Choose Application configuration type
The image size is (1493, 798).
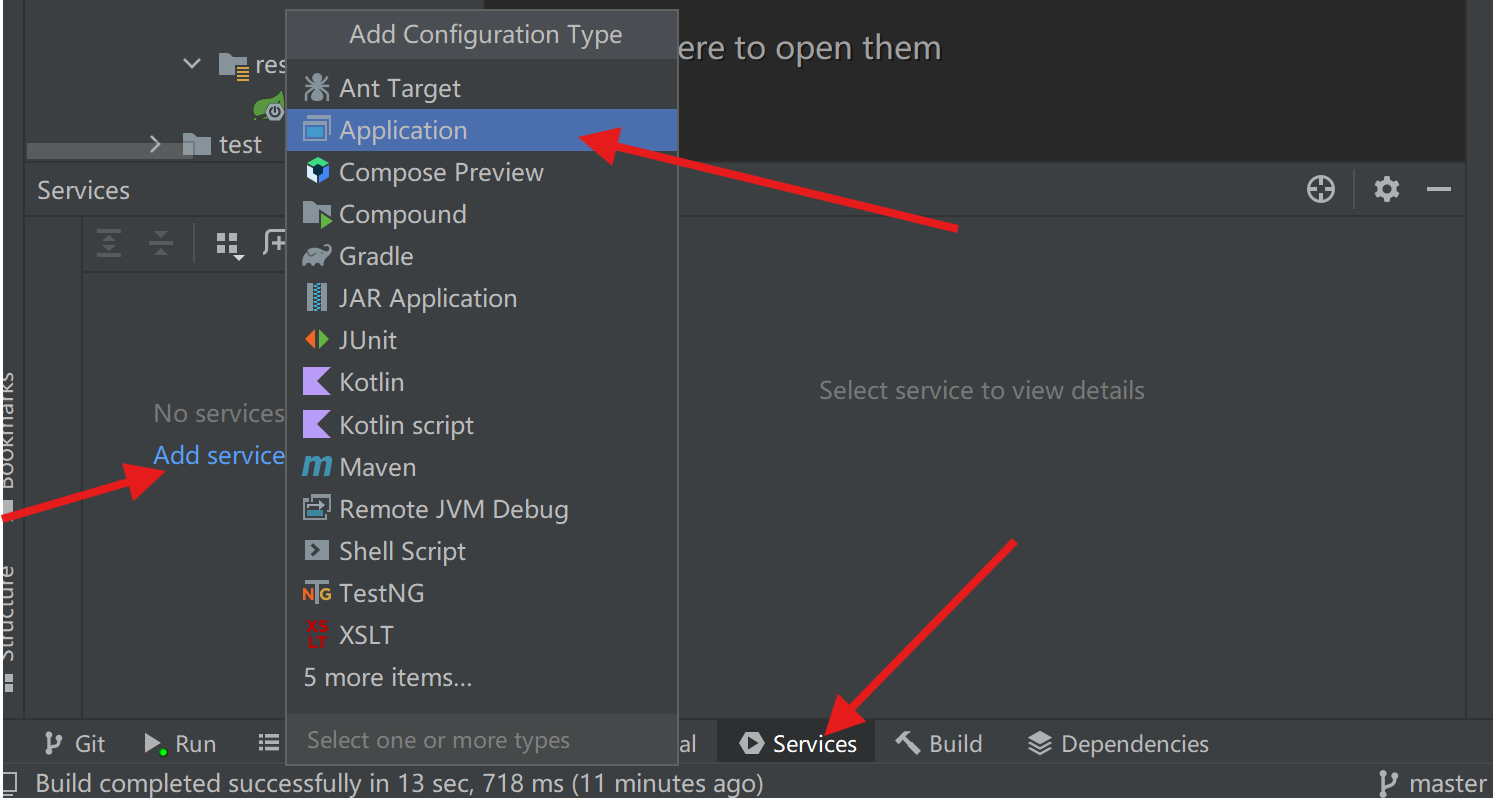[482, 130]
